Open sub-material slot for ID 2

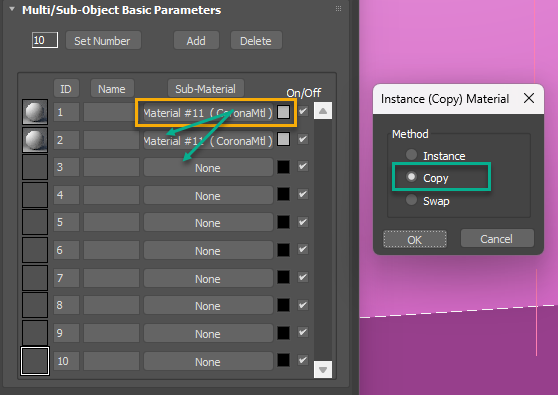pyautogui.click(x=208, y=141)
